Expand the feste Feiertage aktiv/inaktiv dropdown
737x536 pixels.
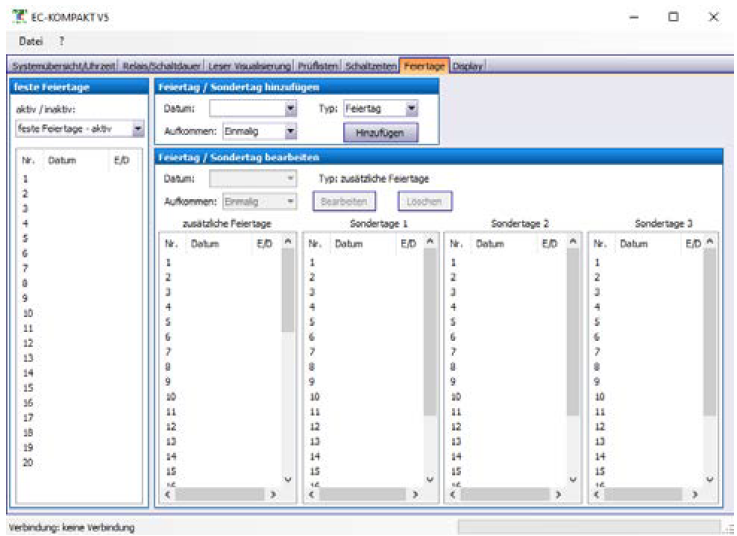(138, 128)
